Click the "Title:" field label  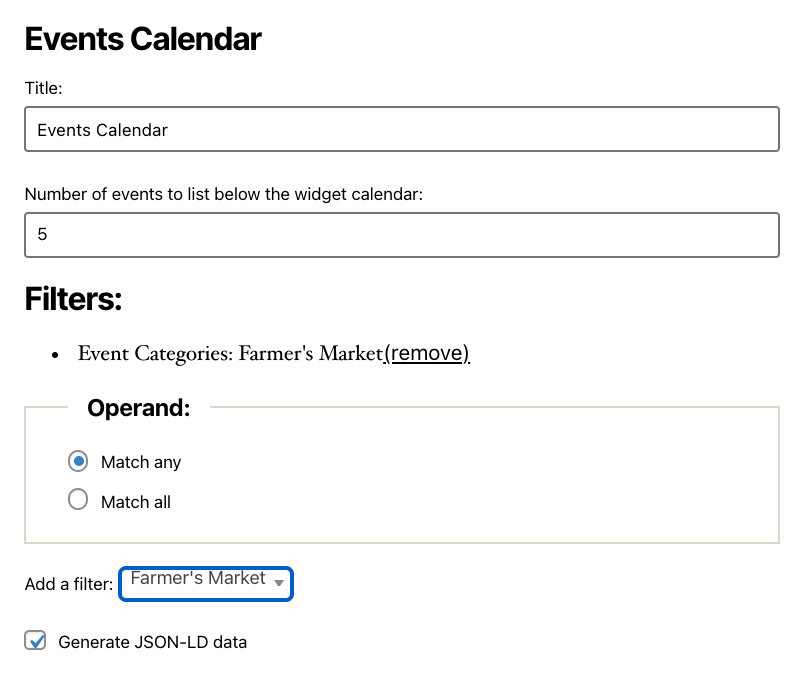[44, 88]
